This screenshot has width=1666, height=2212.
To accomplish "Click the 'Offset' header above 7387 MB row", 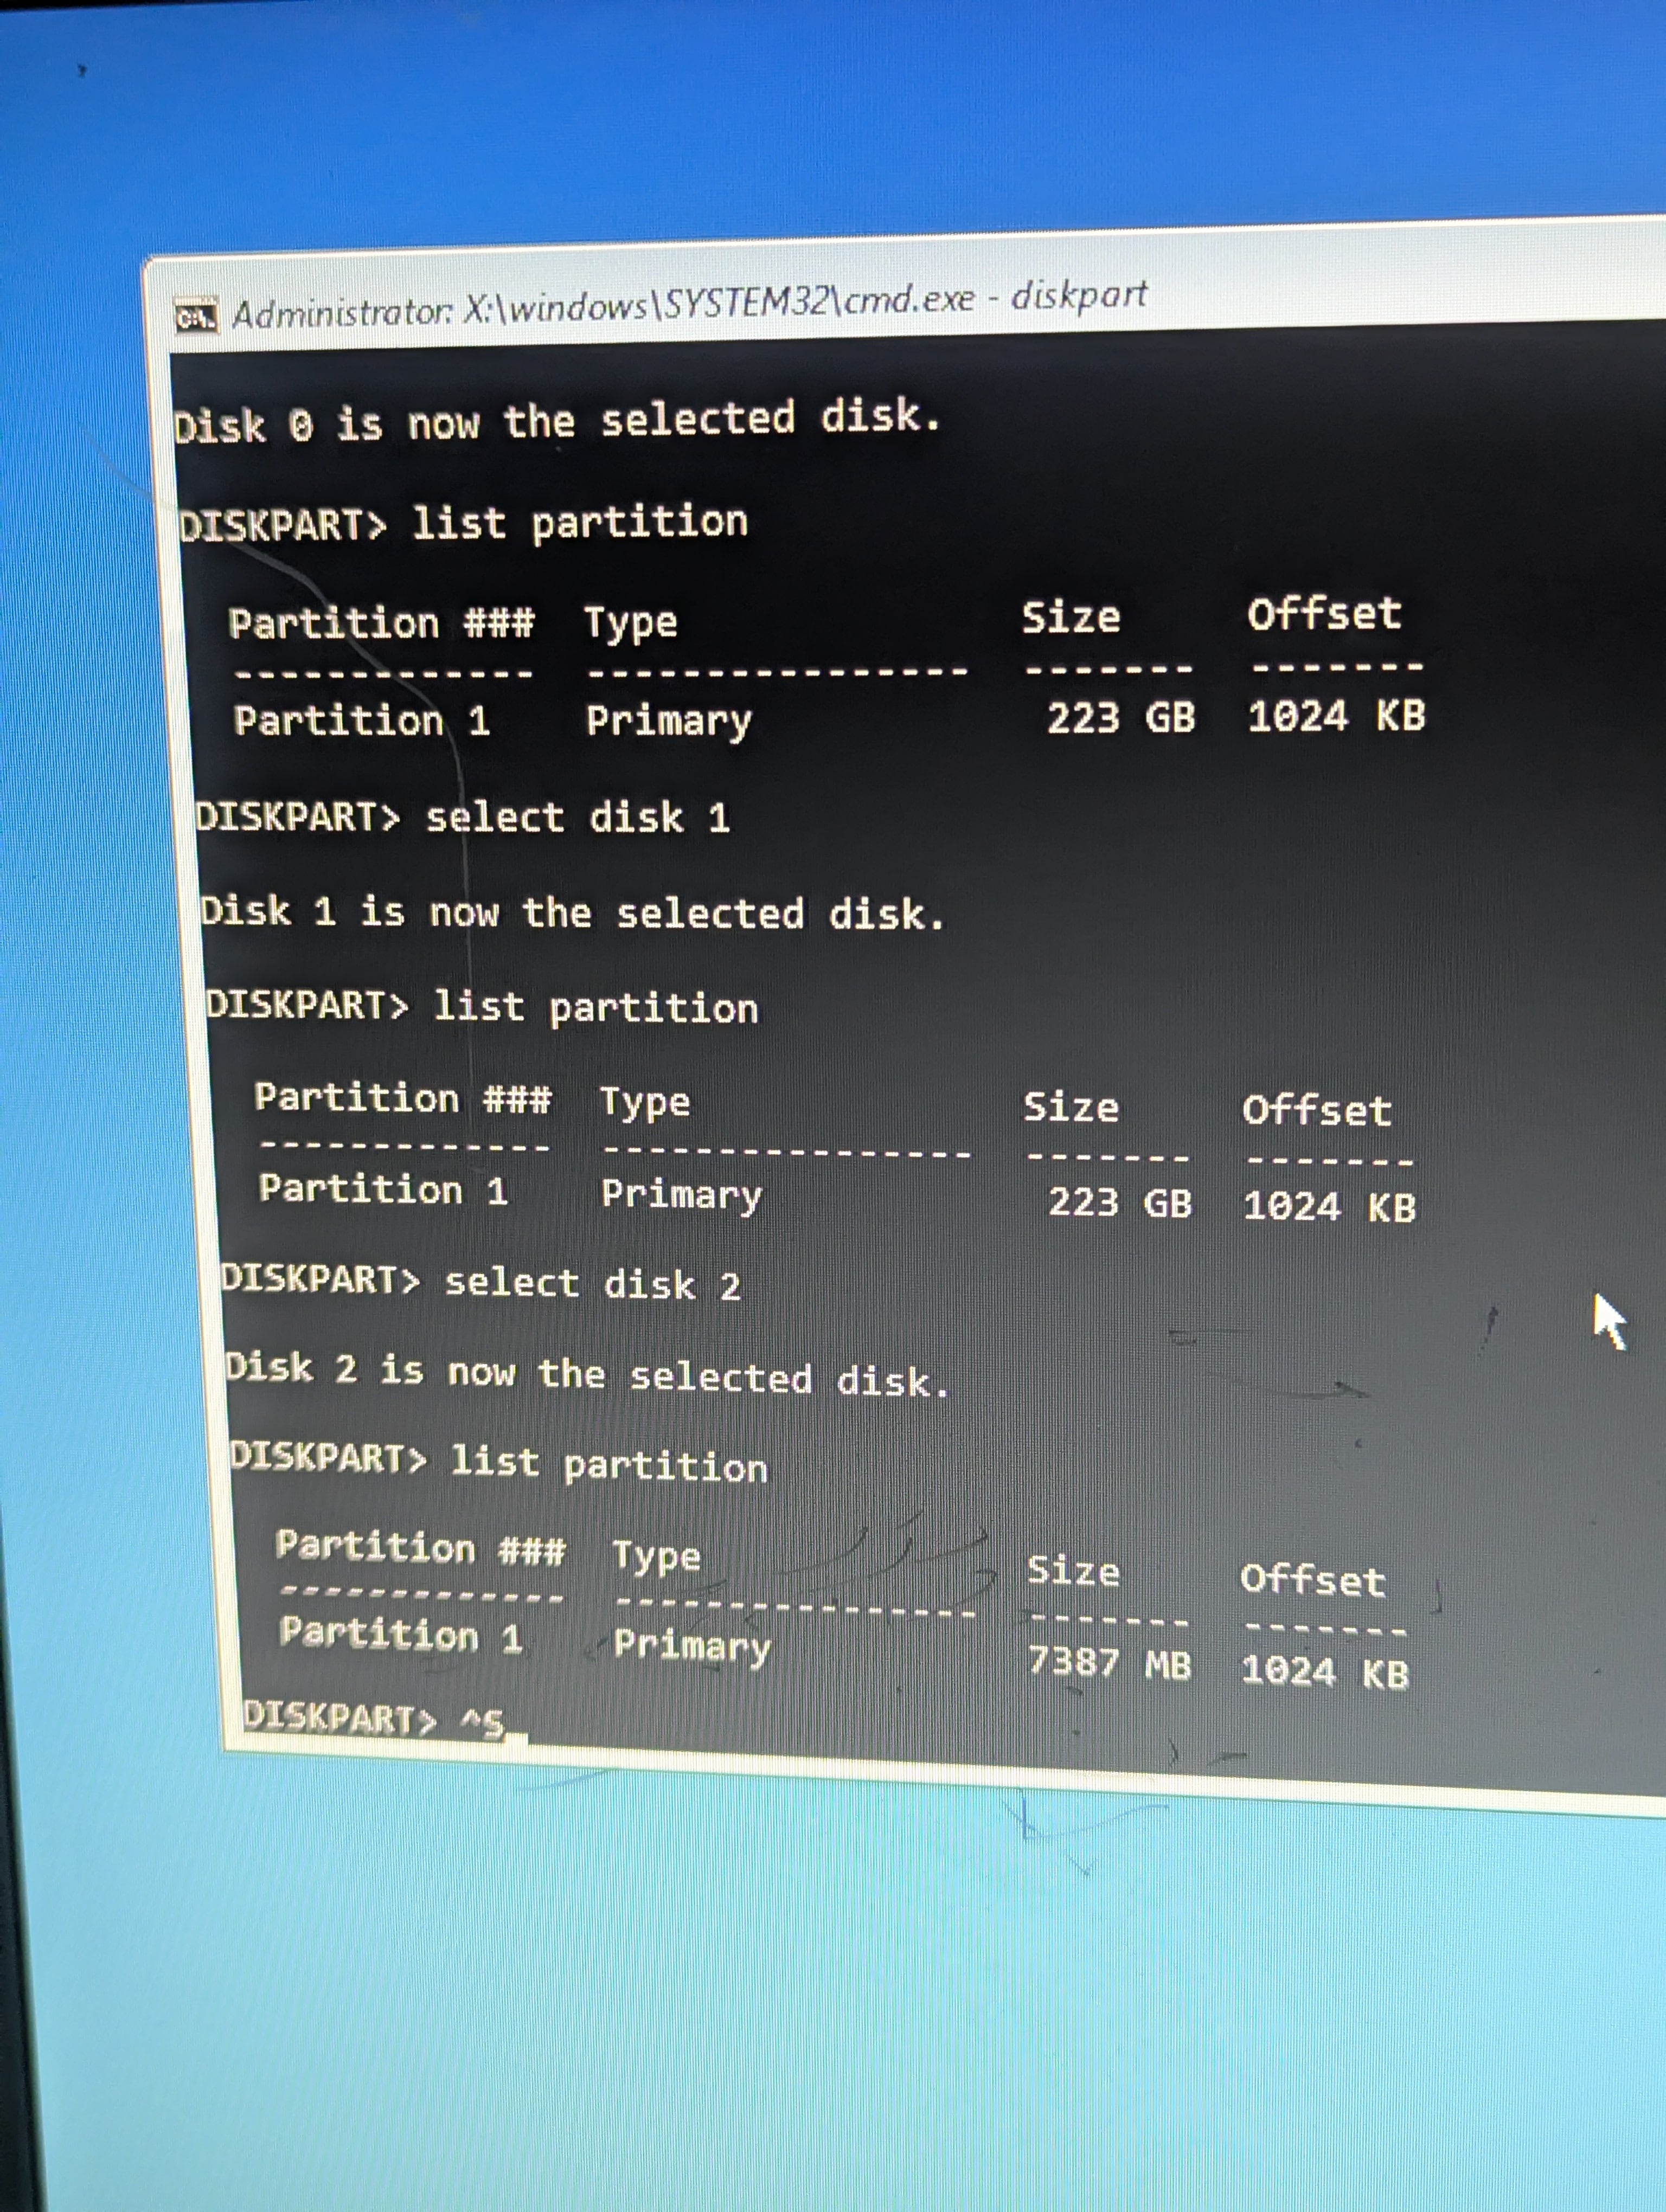I will click(1313, 1580).
